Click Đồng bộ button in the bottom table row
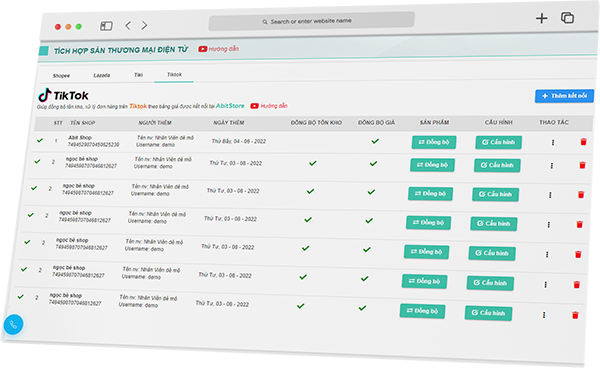Screen dimensions: 600x368 coord(422,311)
